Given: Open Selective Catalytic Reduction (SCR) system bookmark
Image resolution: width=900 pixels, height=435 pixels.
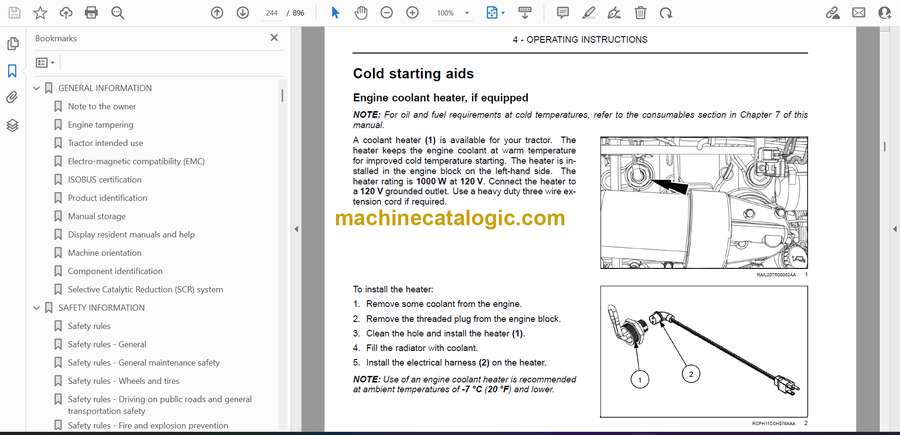Looking at the screenshot, I should point(145,290).
